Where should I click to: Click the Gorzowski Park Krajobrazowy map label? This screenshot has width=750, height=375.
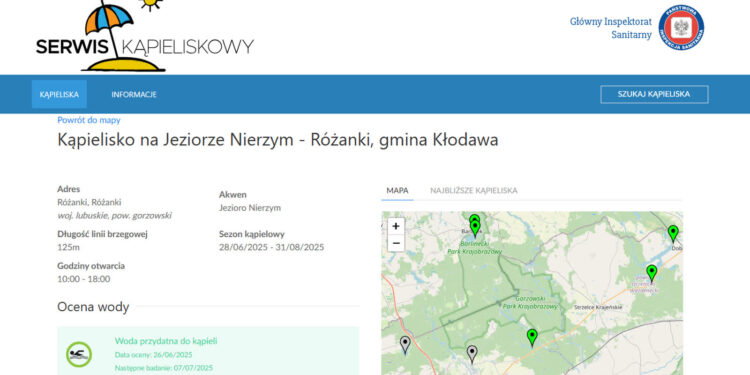(530, 303)
